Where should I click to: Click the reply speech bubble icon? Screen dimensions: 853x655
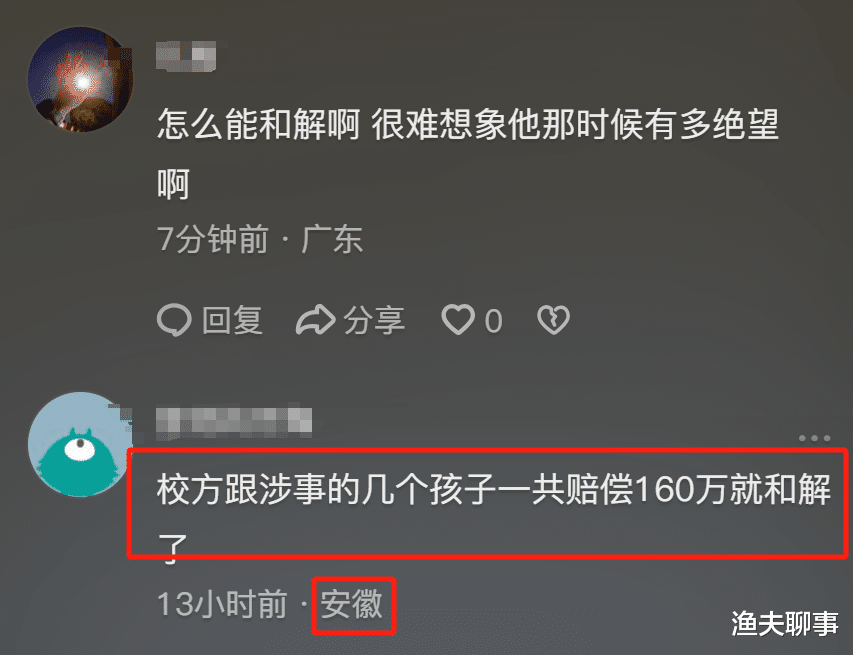174,319
